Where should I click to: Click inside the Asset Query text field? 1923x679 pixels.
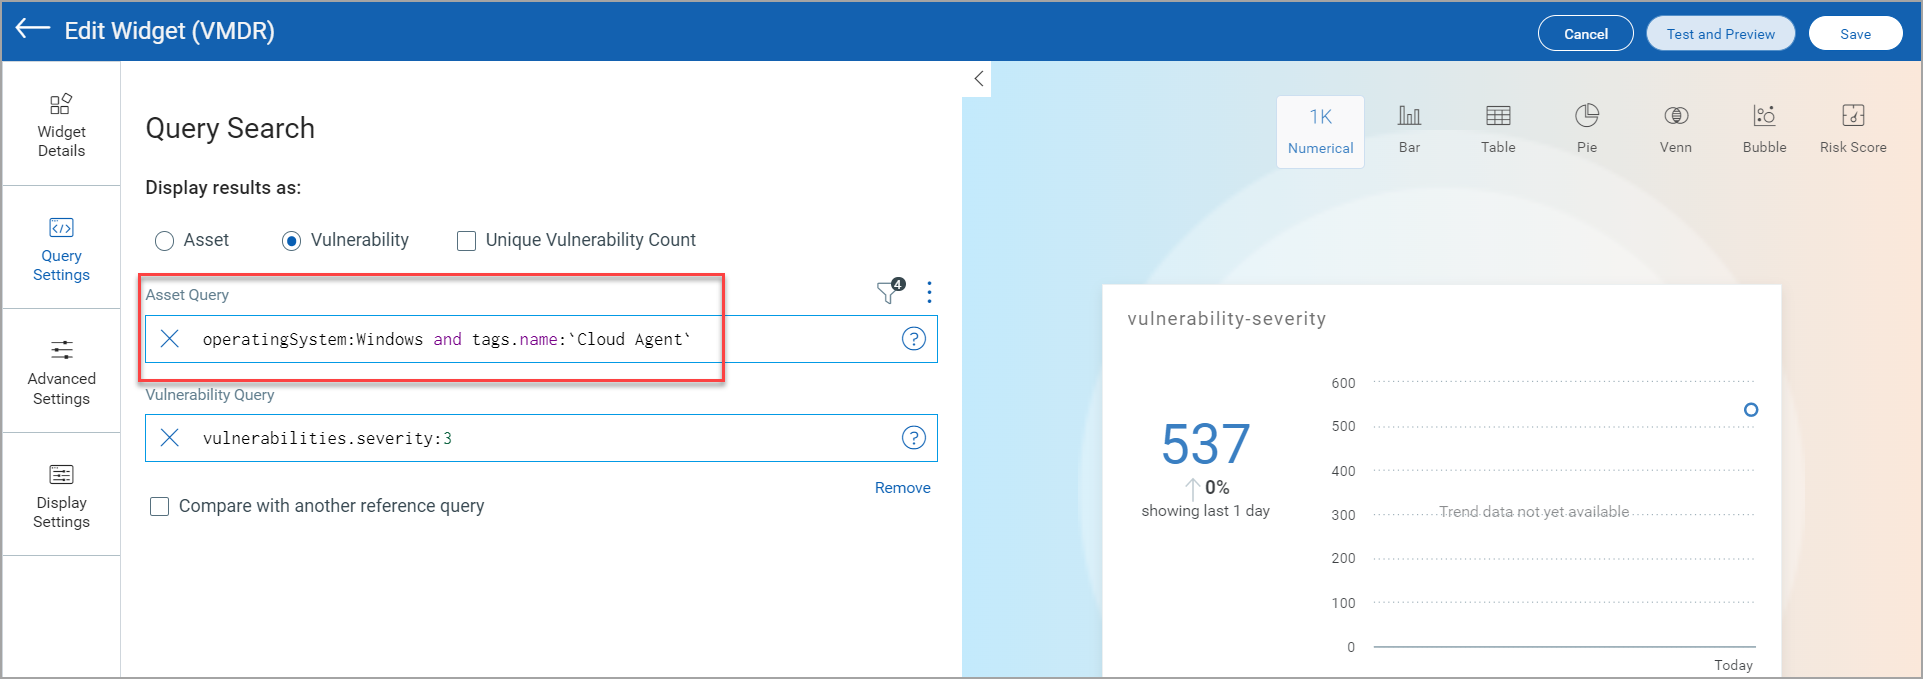(541, 339)
